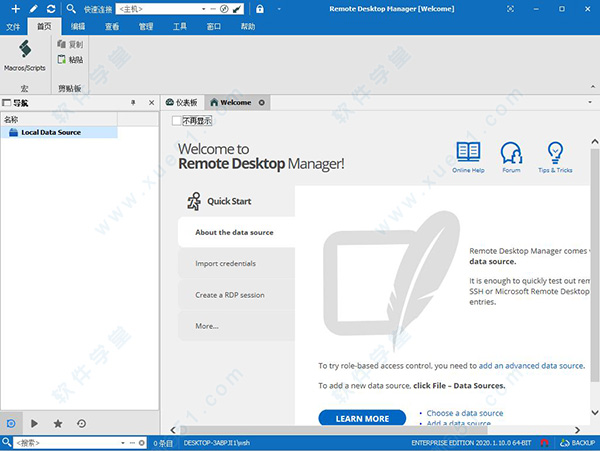Click the horizontal scrollbar thumb of the welcome page
Viewport: 600px width, 451px height.
click(334, 430)
